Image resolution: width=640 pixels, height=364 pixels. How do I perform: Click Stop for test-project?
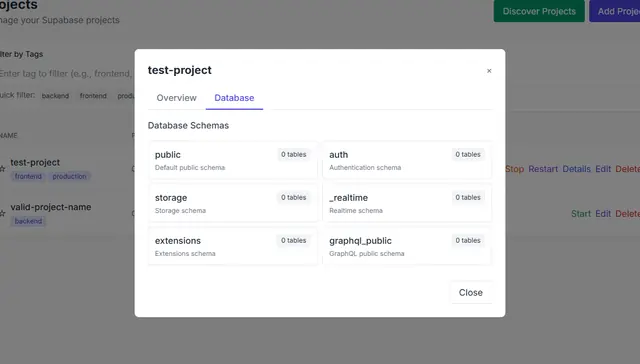514,169
